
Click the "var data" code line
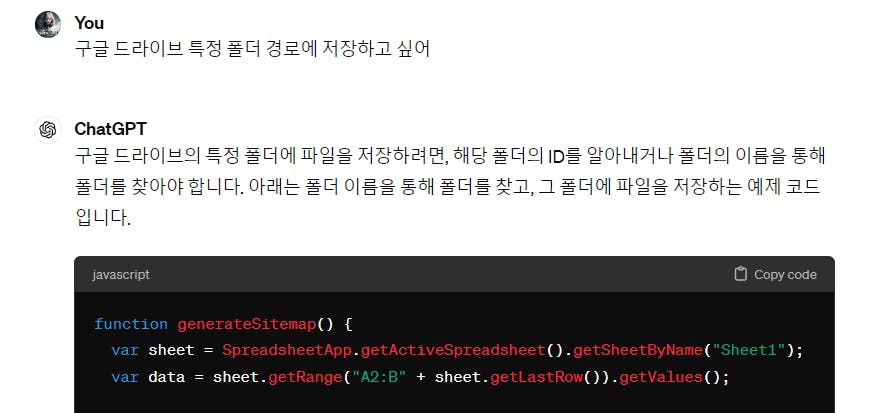(420, 376)
